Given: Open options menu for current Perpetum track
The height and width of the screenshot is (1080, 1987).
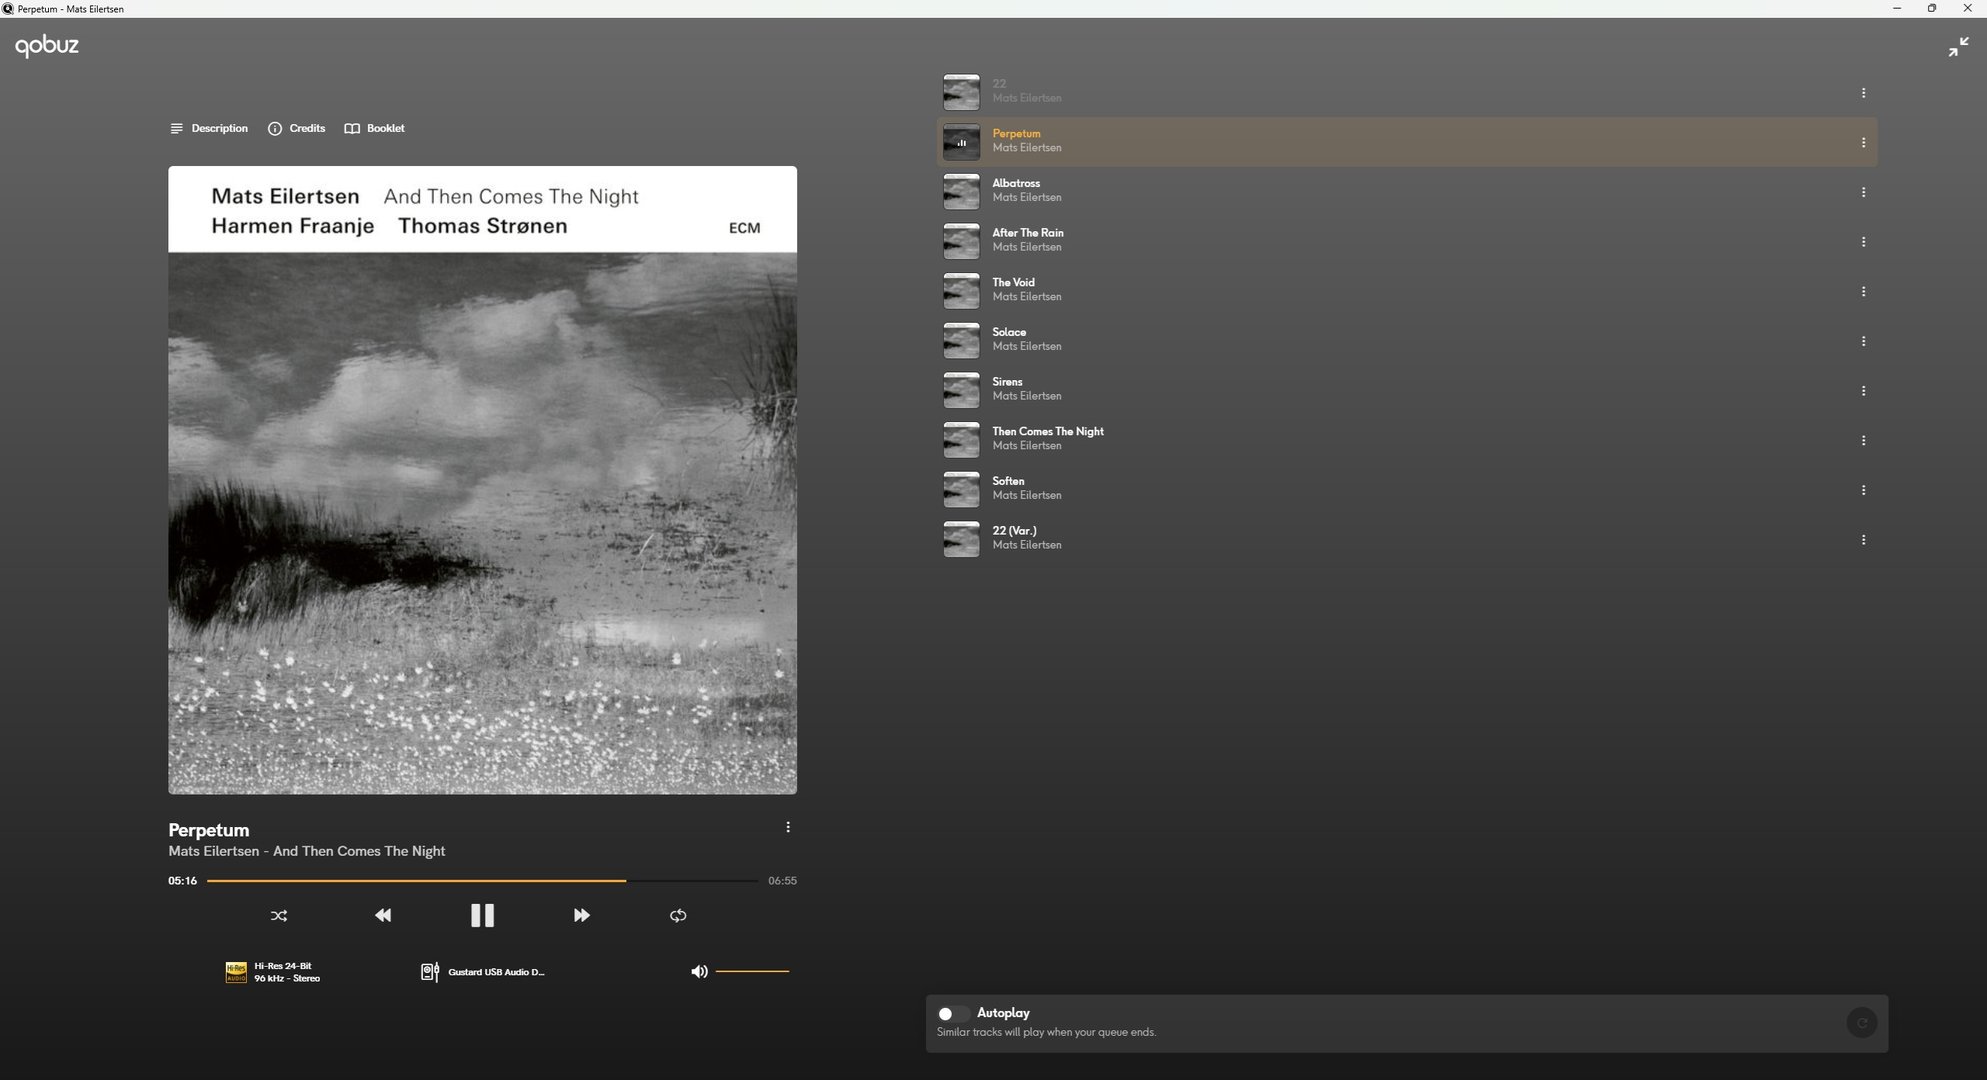Looking at the screenshot, I should (x=788, y=827).
